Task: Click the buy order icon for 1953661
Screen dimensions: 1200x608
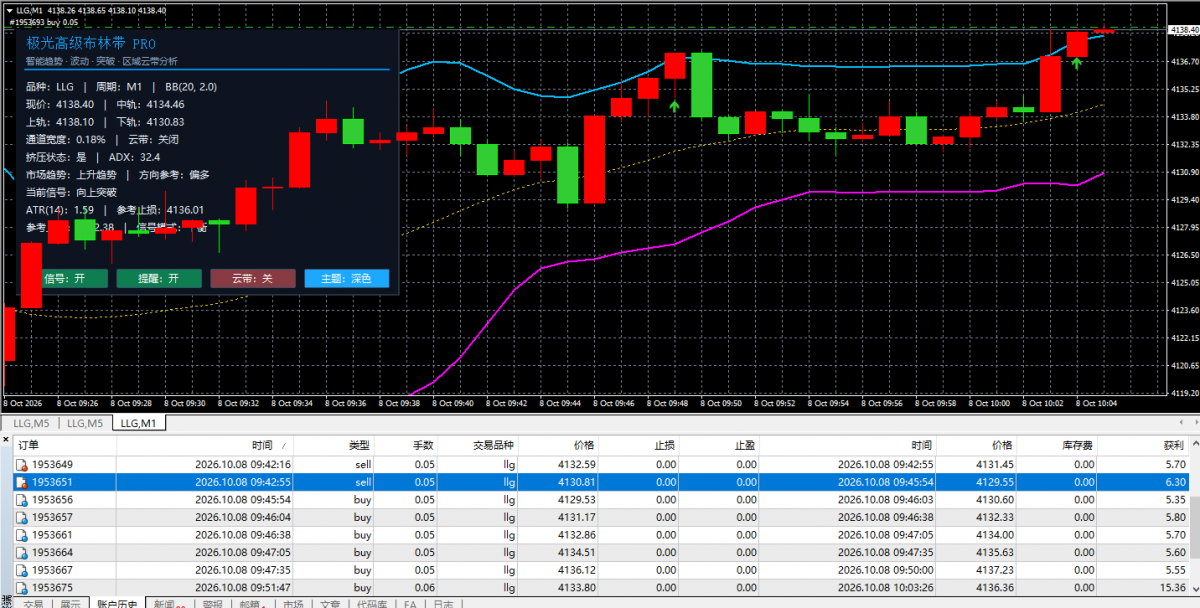Action: click(20, 535)
